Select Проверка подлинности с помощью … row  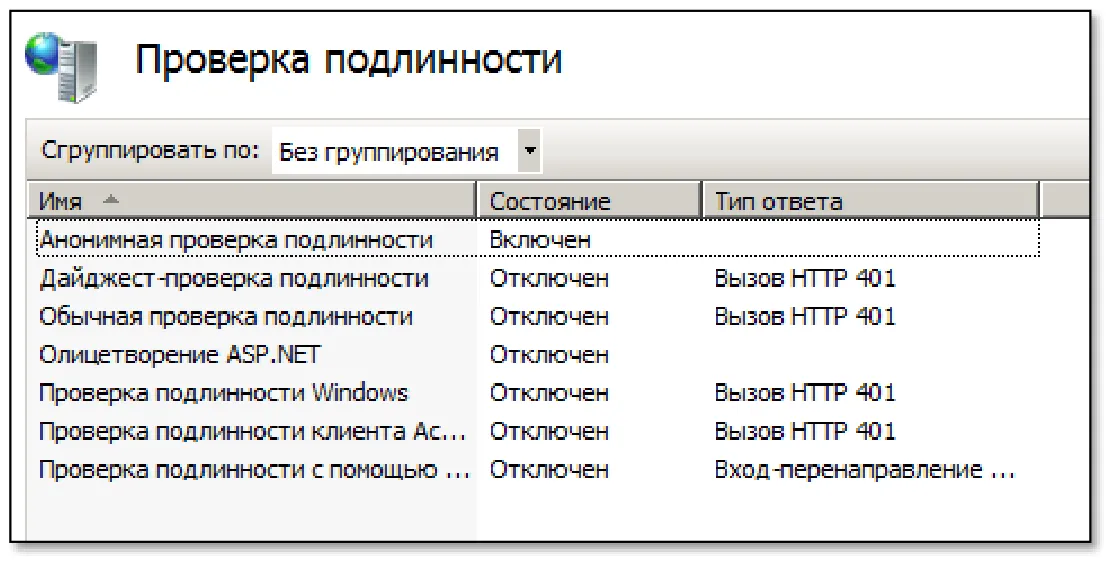coord(537,470)
